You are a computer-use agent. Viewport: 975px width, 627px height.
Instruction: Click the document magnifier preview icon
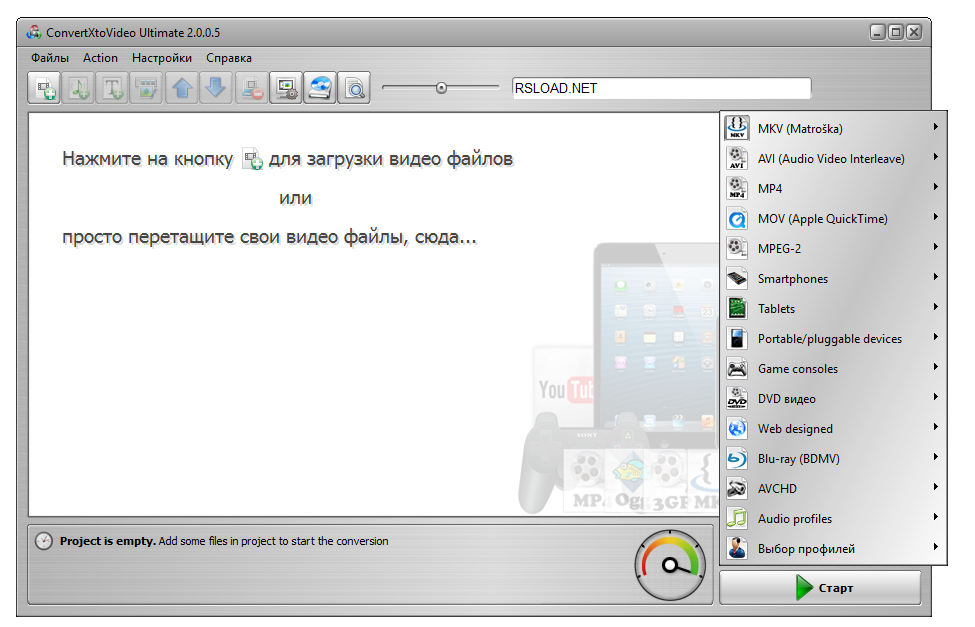pos(354,88)
